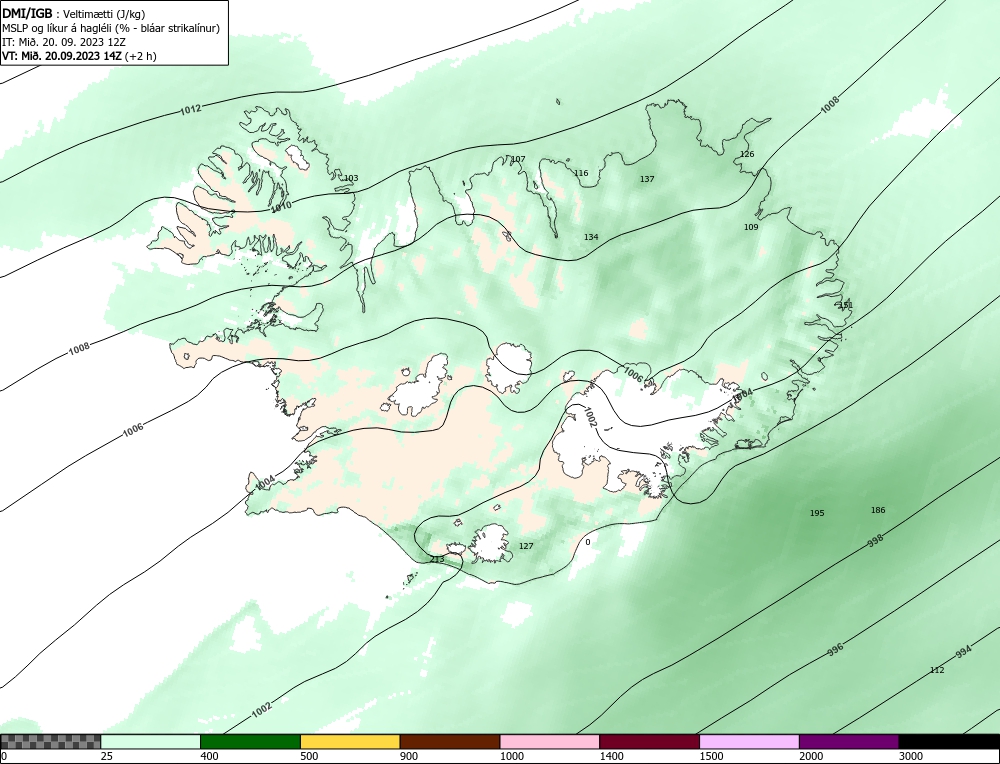Click the legend tick label '400'
This screenshot has height=764, width=1000.
pos(209,756)
